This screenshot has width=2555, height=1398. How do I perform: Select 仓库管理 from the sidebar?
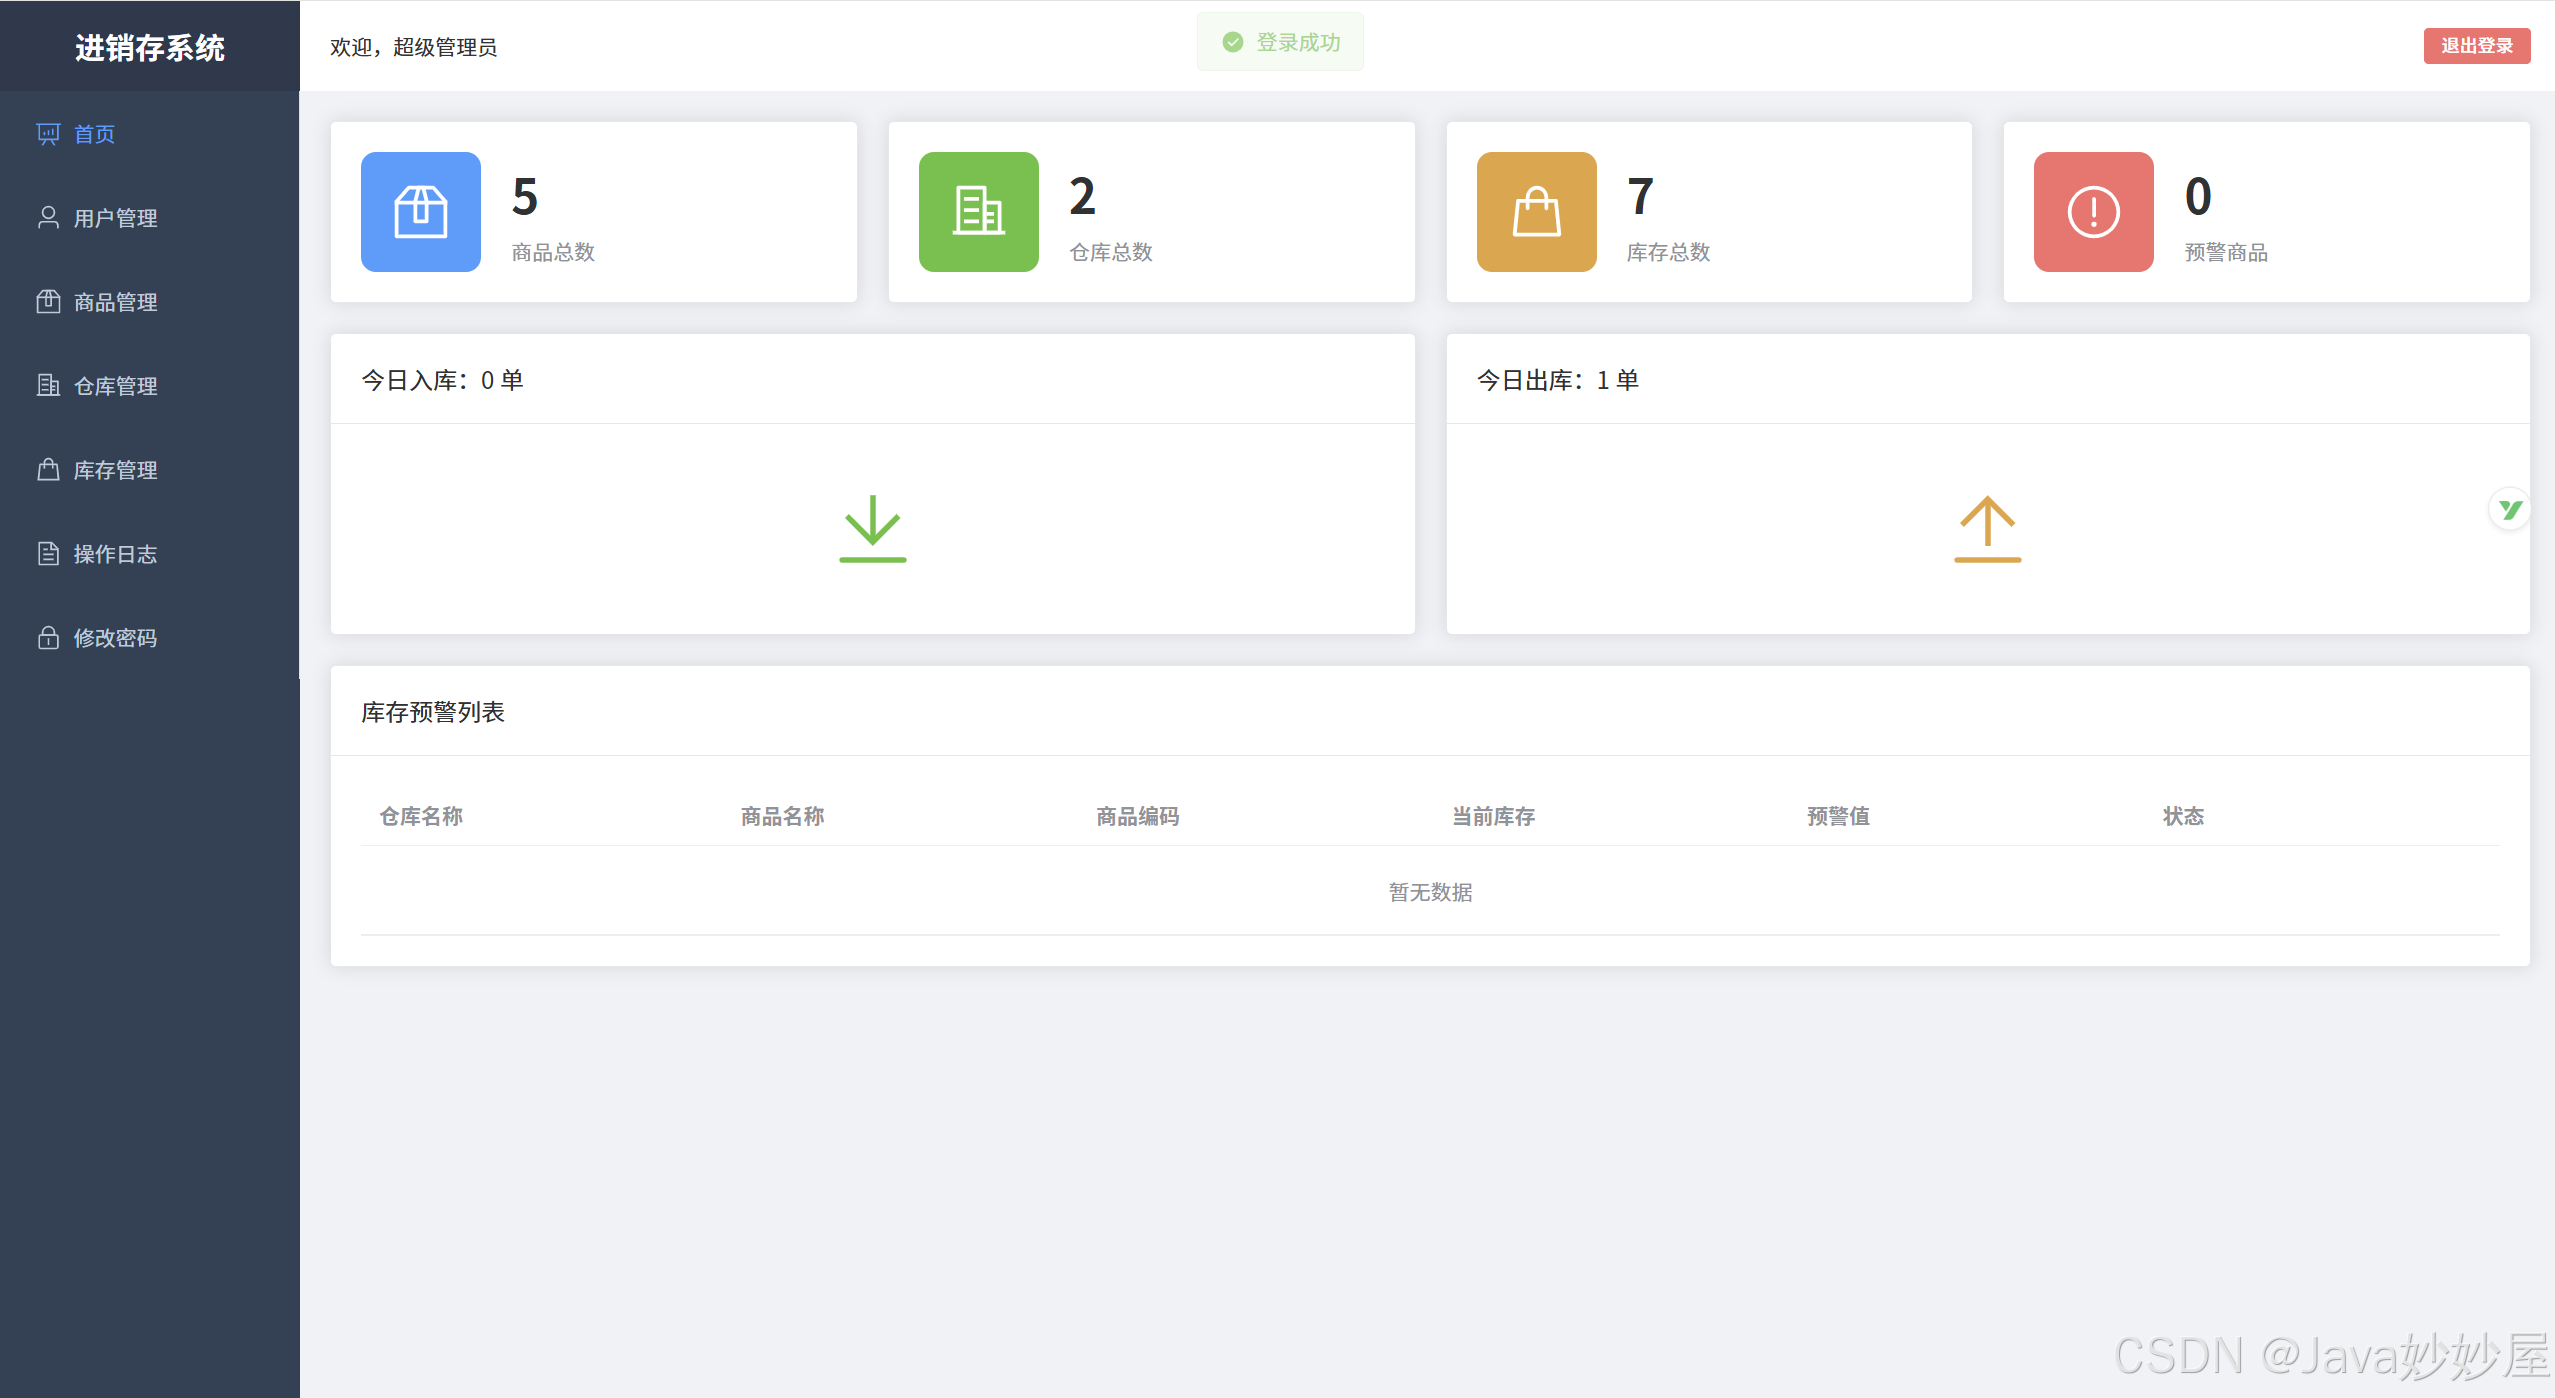pos(150,386)
